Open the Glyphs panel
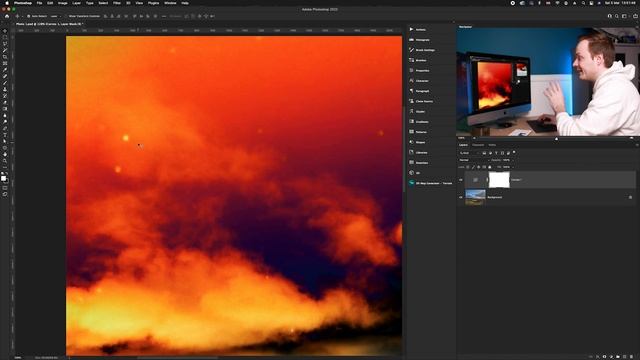 coord(418,111)
